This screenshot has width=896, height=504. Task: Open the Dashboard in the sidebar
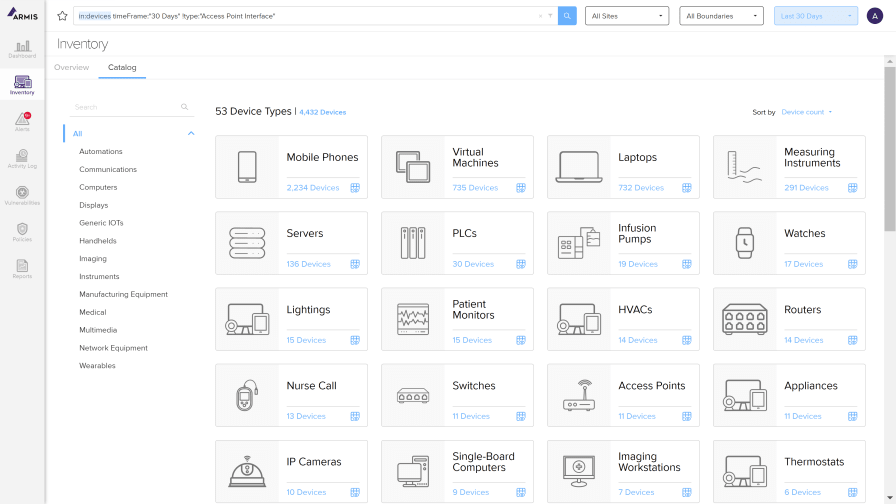[22, 49]
